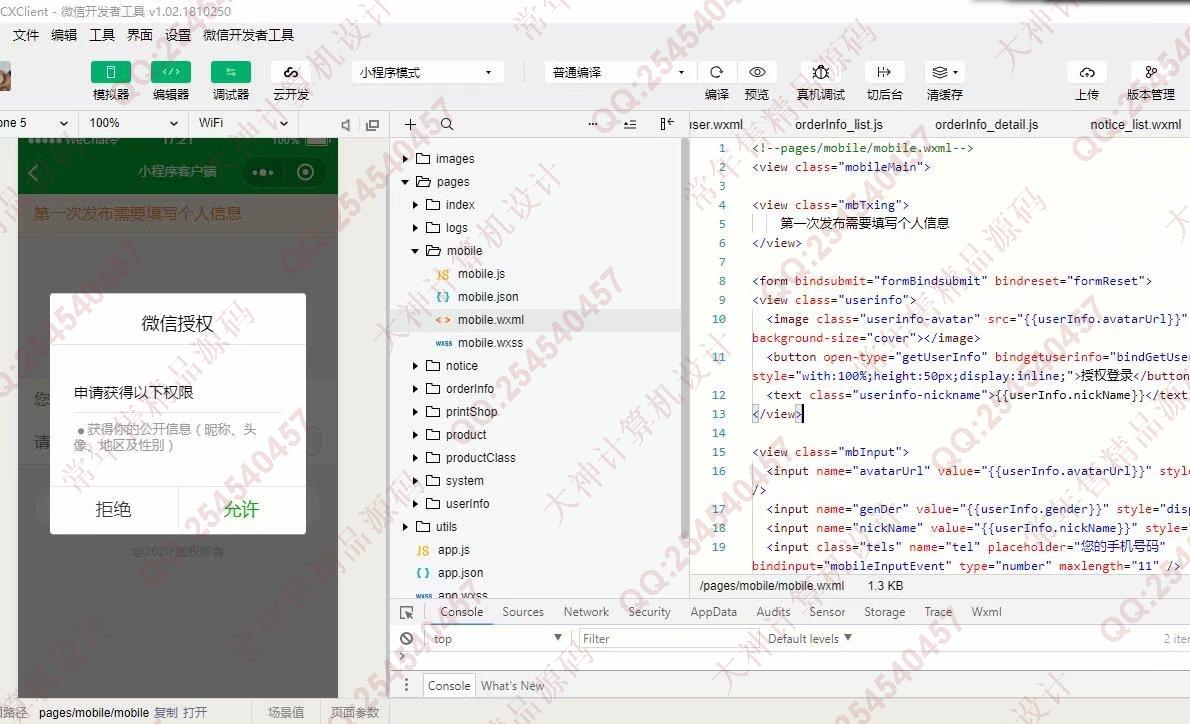Open version management (版本管理)
Viewport: 1190px width, 724px height.
point(1151,72)
